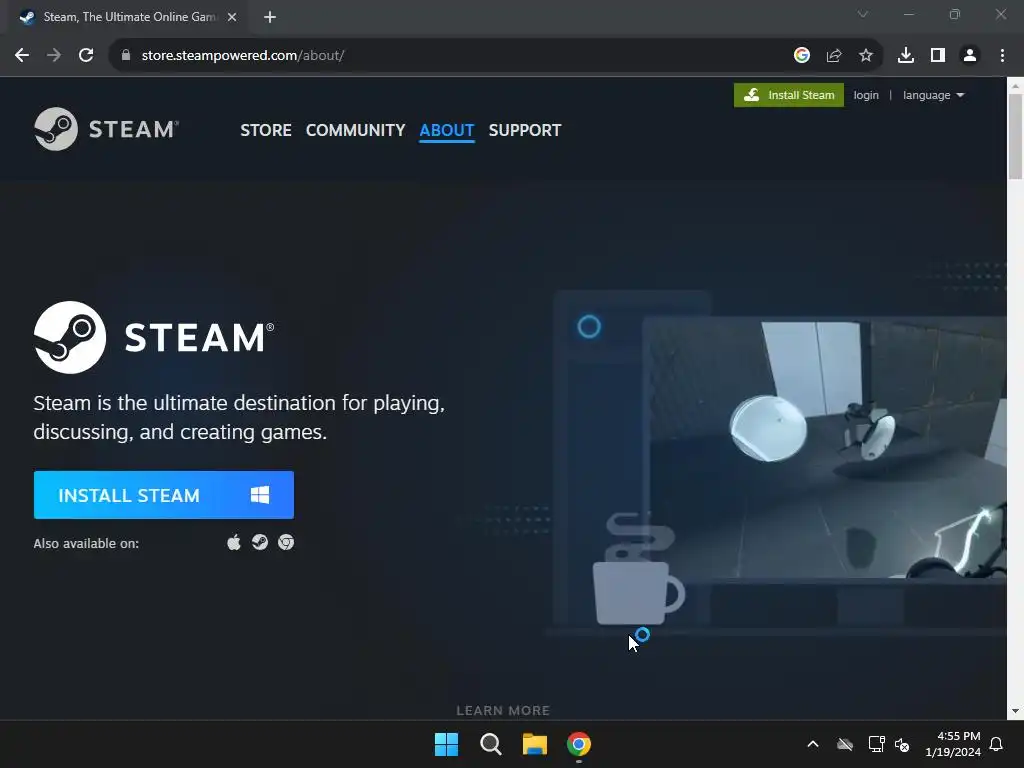Open the tab search chevron
This screenshot has height=768, width=1024.
click(863, 14)
